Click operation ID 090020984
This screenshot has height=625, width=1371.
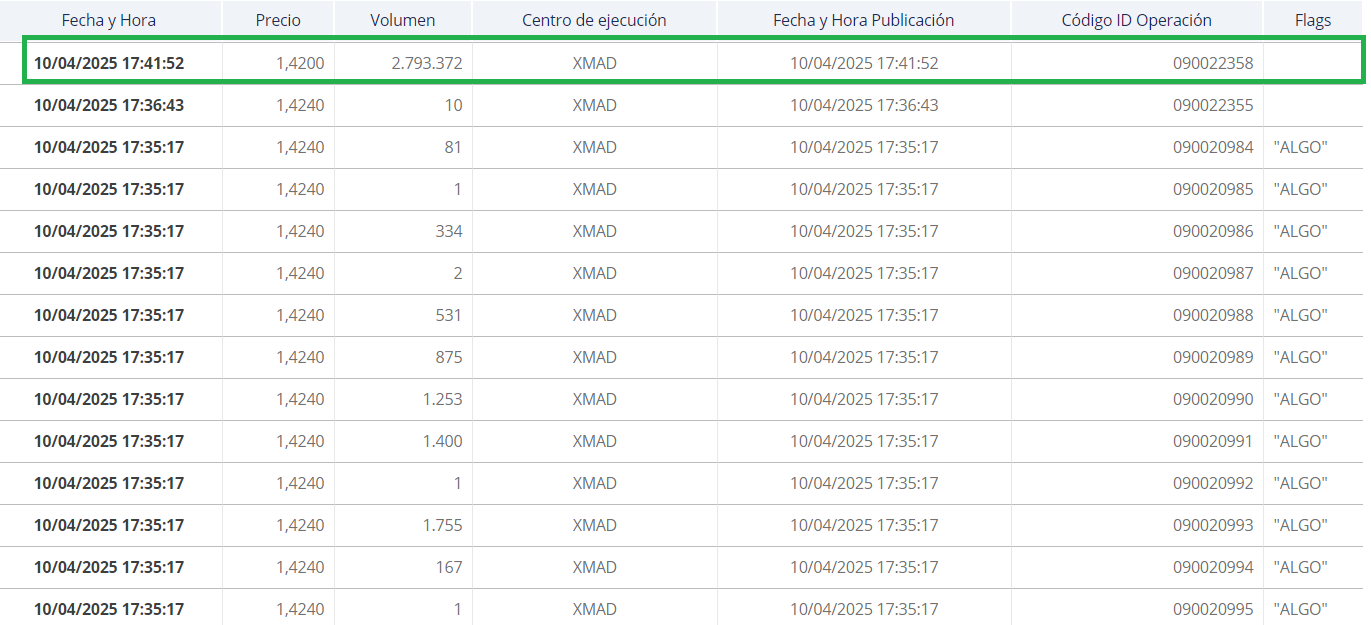(x=1213, y=147)
